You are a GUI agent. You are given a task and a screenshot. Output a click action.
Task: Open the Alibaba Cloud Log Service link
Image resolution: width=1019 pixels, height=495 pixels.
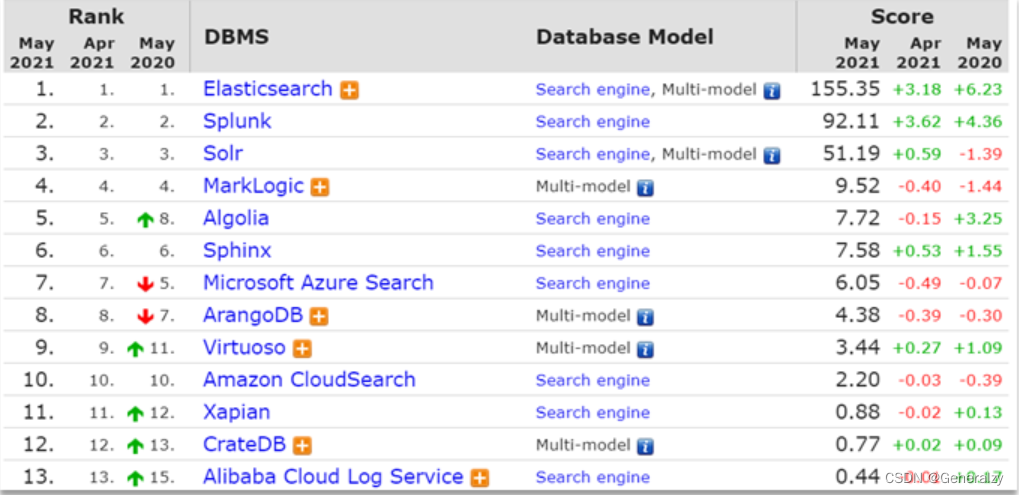coord(333,477)
